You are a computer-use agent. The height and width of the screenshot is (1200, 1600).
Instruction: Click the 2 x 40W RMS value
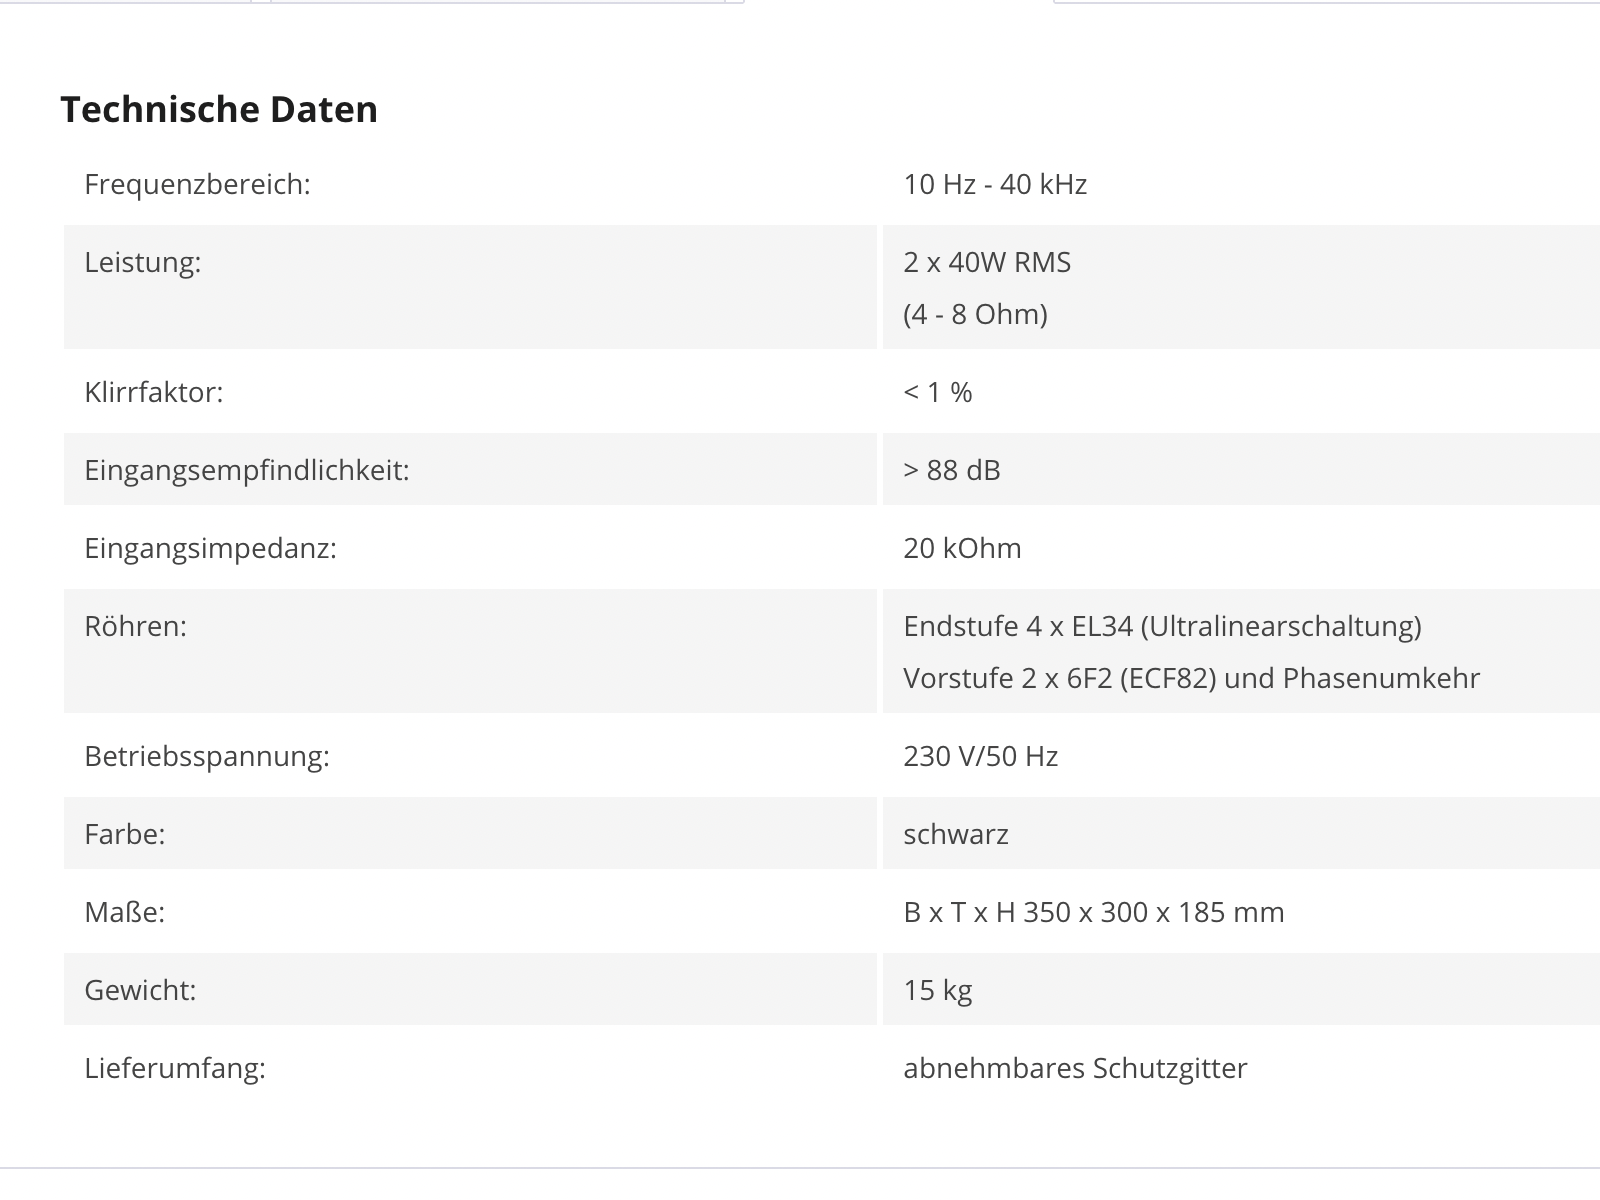pyautogui.click(x=987, y=263)
